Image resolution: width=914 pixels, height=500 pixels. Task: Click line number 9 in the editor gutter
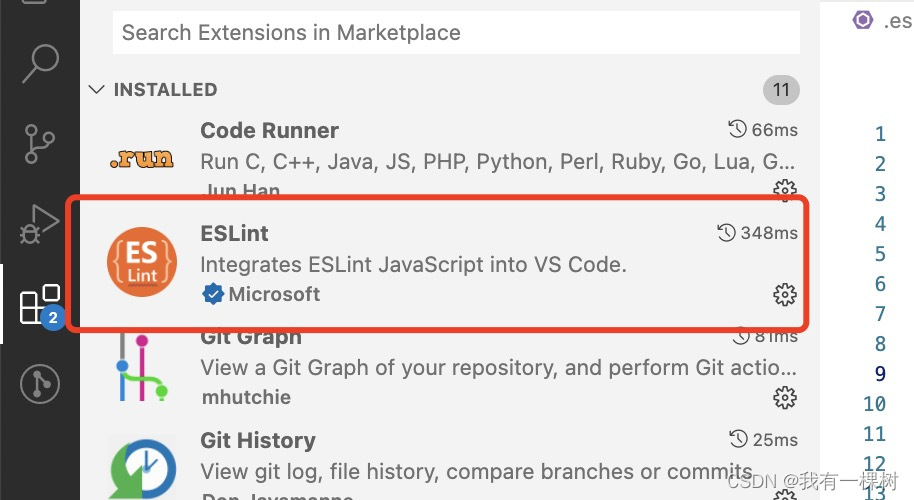click(879, 374)
